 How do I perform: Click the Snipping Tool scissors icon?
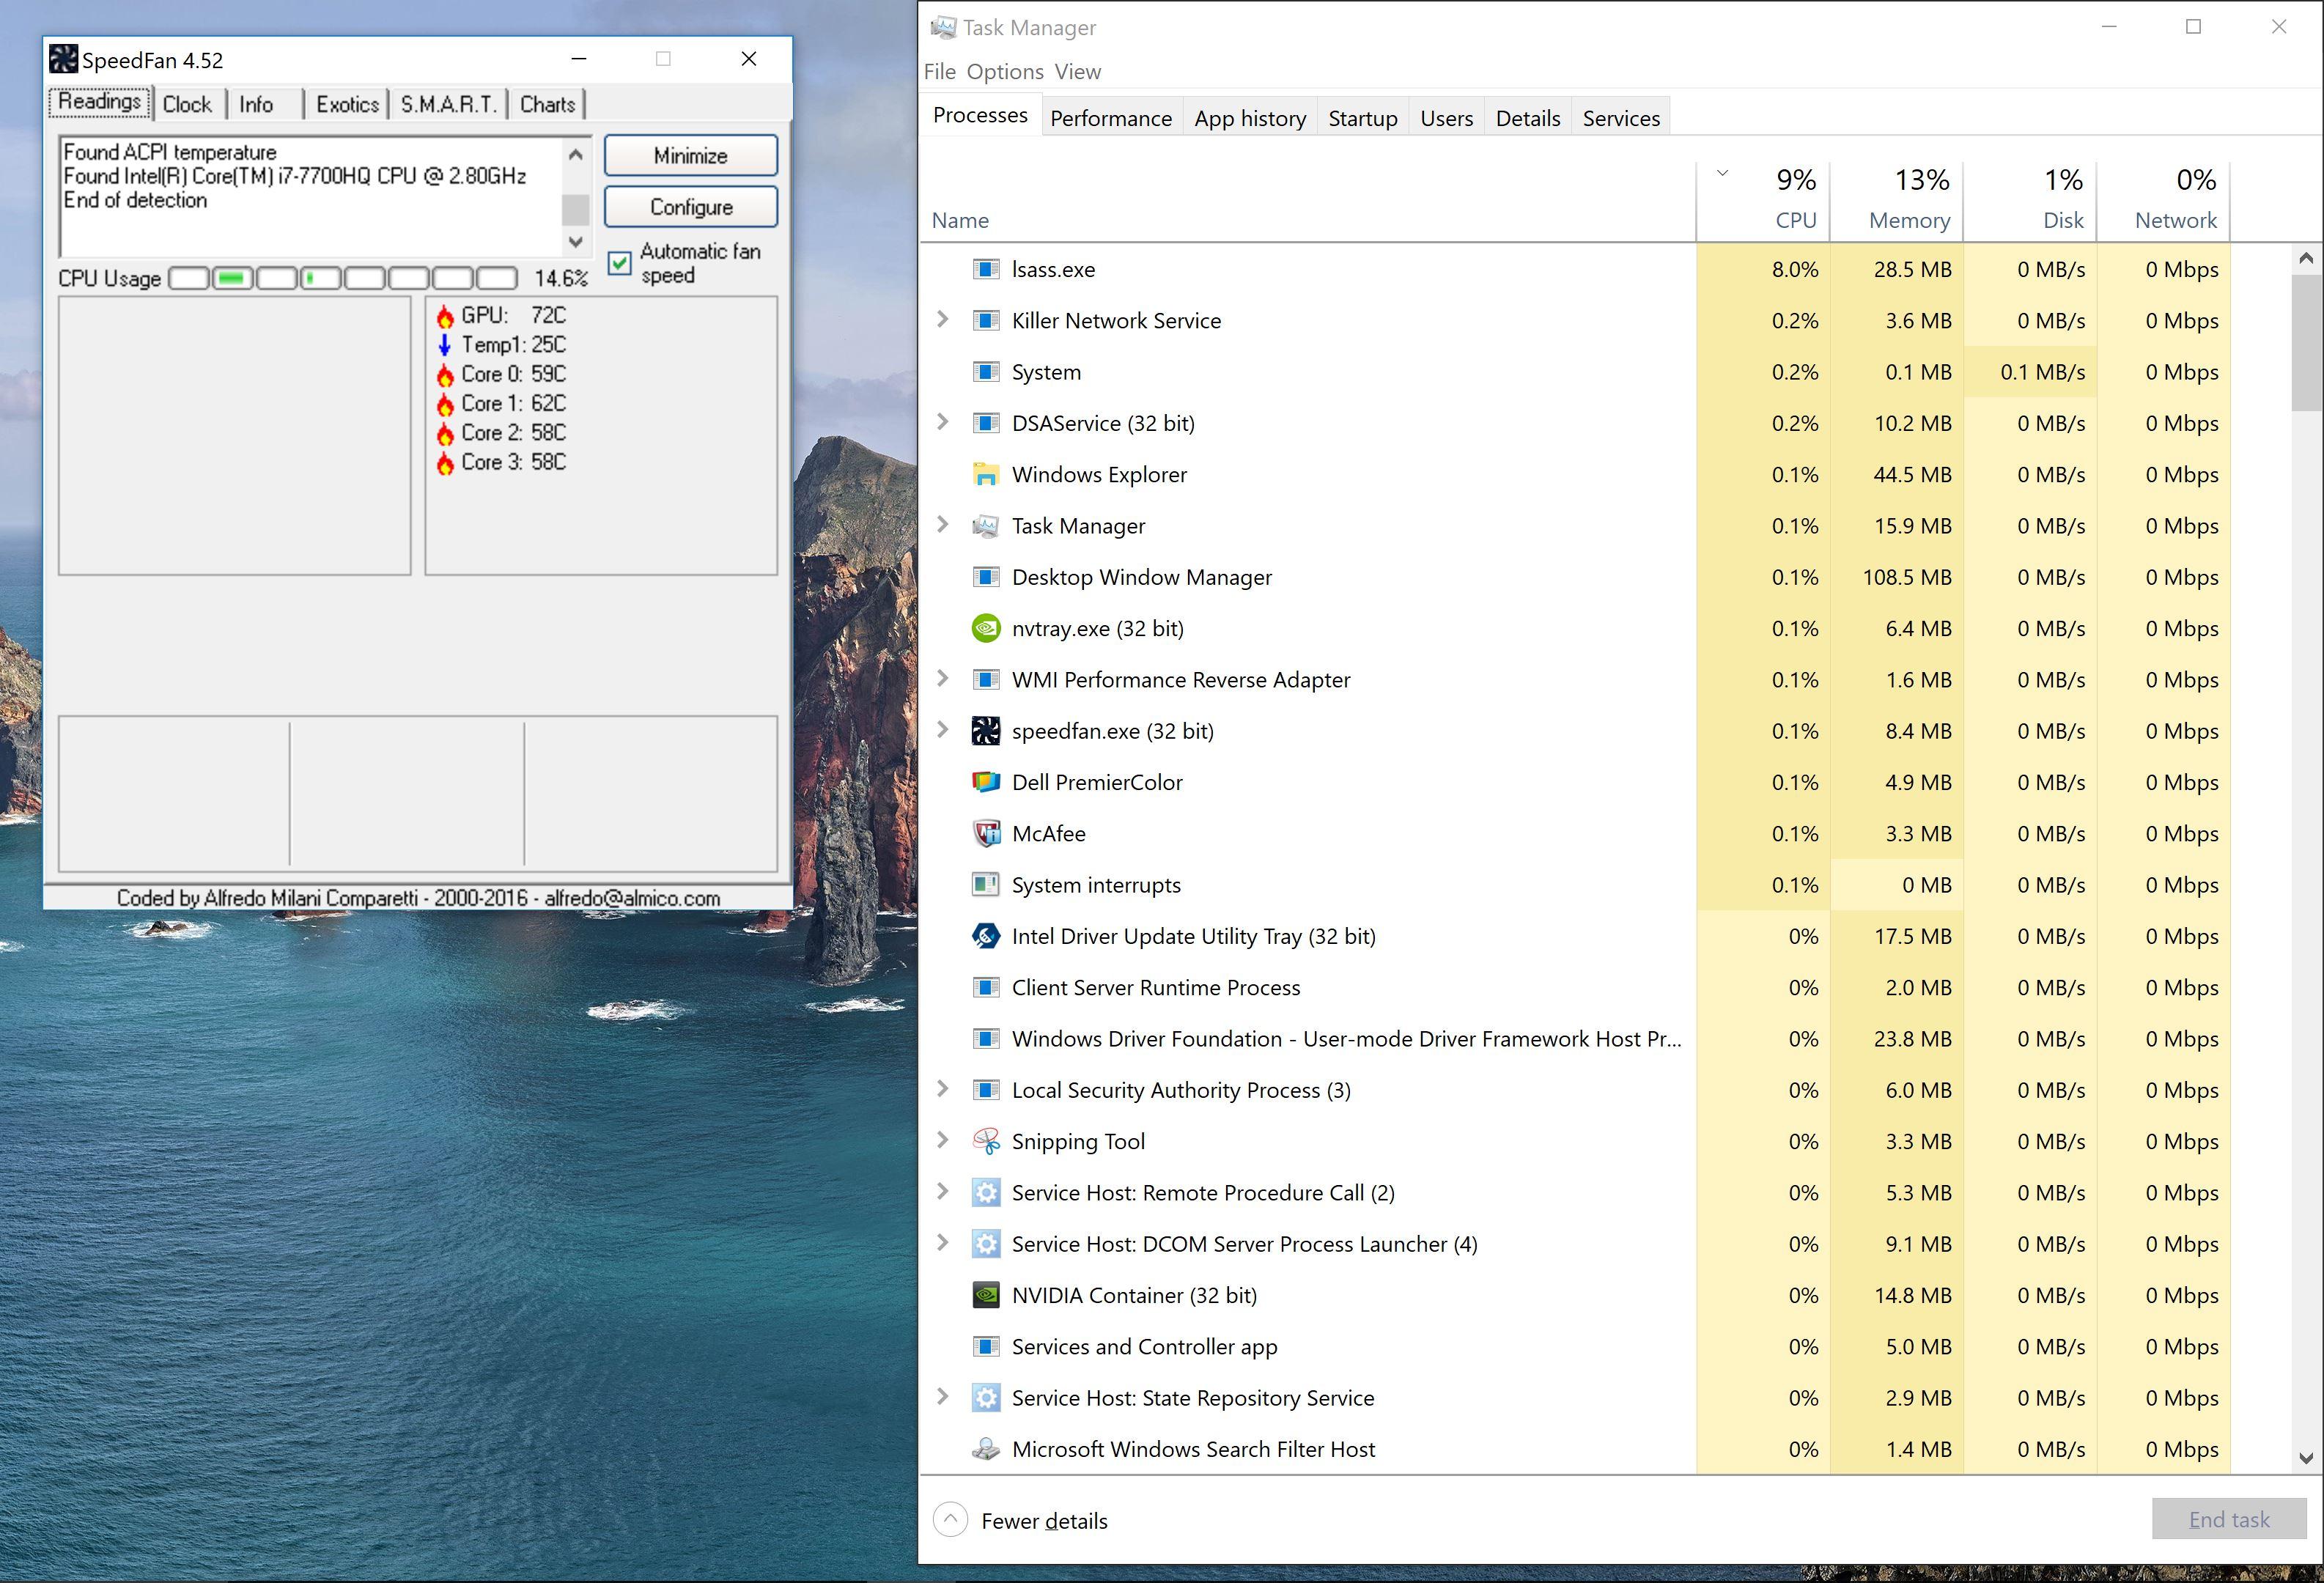(985, 1141)
